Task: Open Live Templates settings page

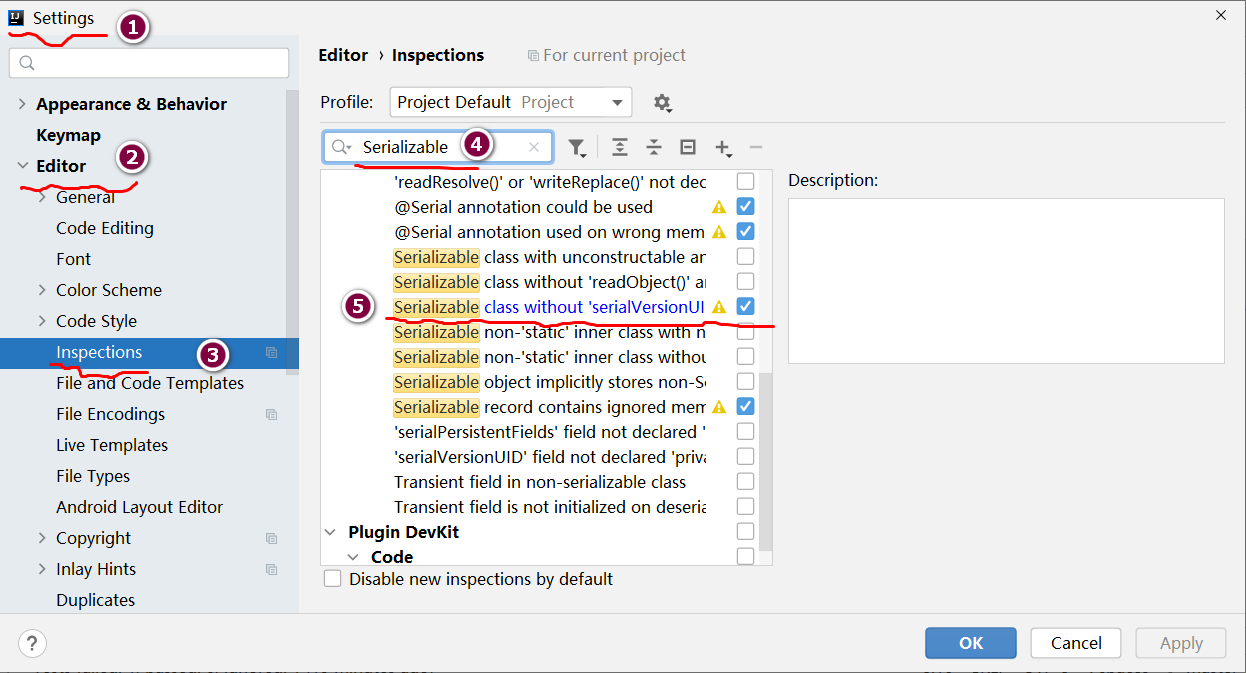Action: click(112, 445)
